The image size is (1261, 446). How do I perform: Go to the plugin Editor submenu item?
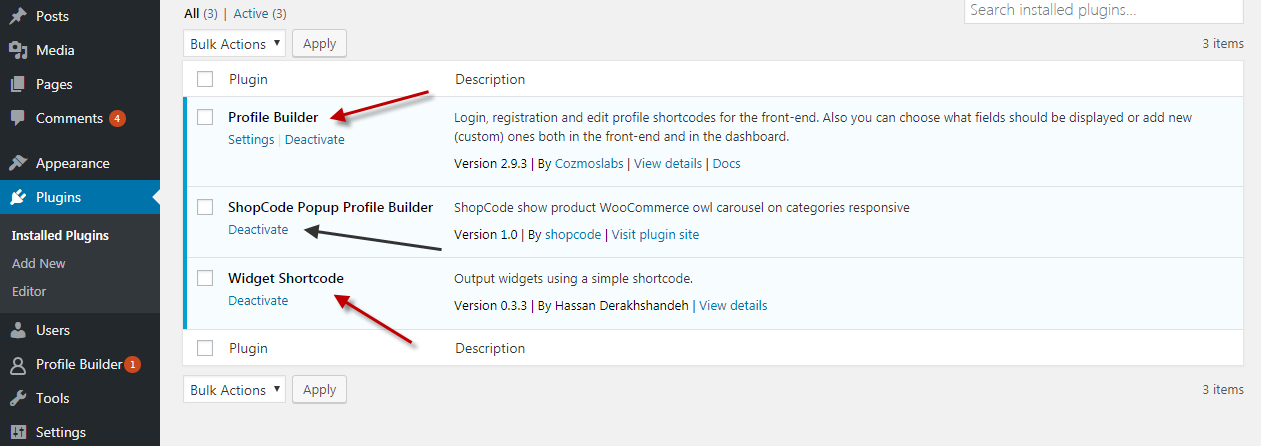coord(29,291)
